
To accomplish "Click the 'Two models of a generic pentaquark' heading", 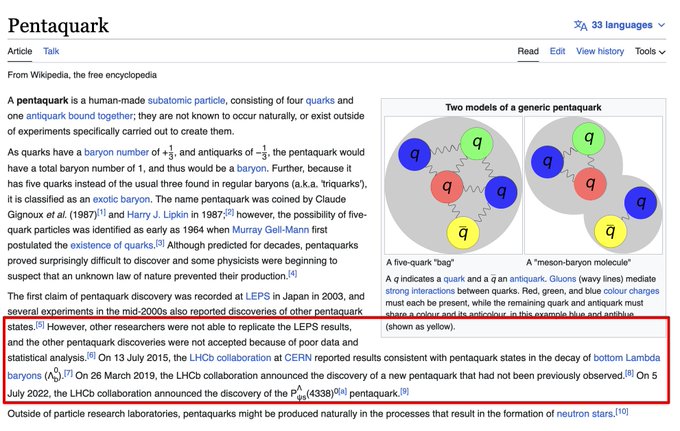I will [x=523, y=107].
